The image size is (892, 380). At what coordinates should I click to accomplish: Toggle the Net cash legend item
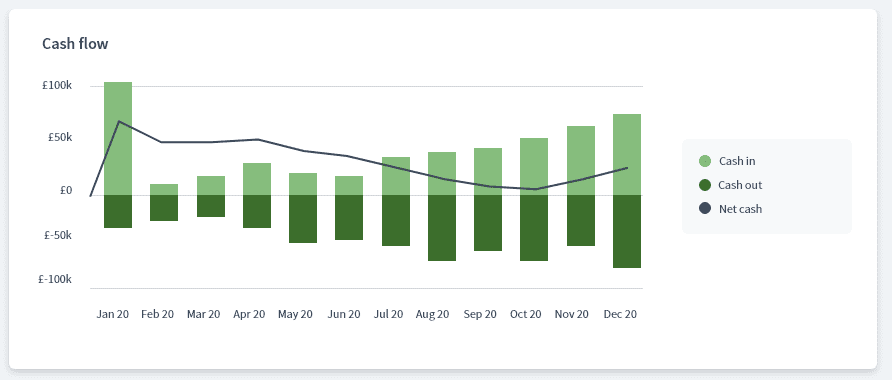coord(730,209)
